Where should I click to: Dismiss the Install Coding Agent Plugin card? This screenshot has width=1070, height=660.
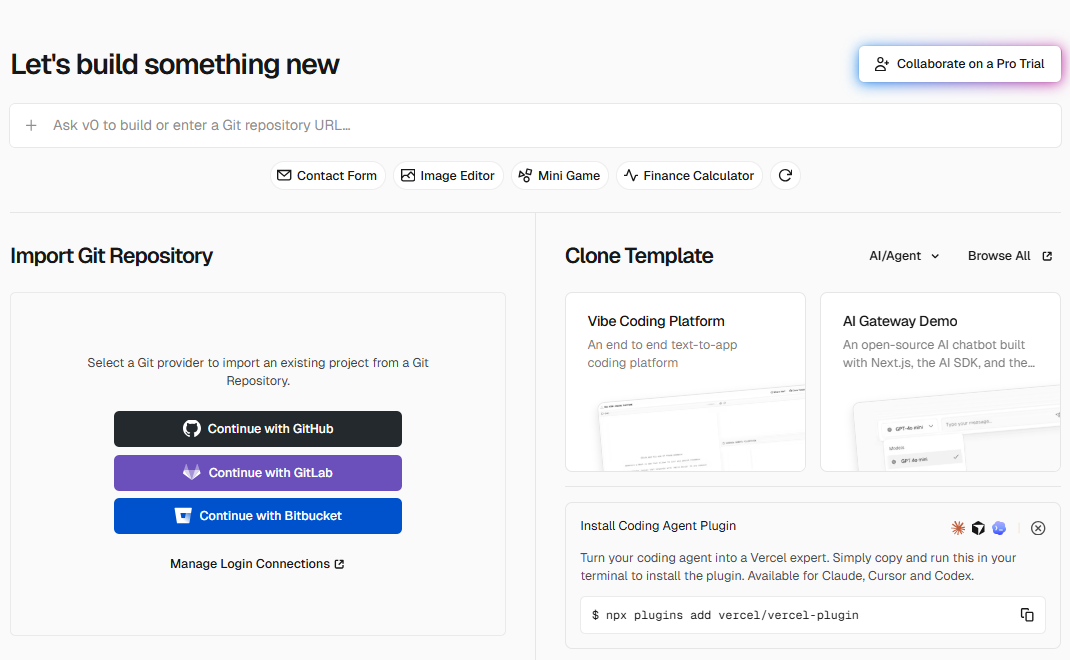(x=1038, y=528)
